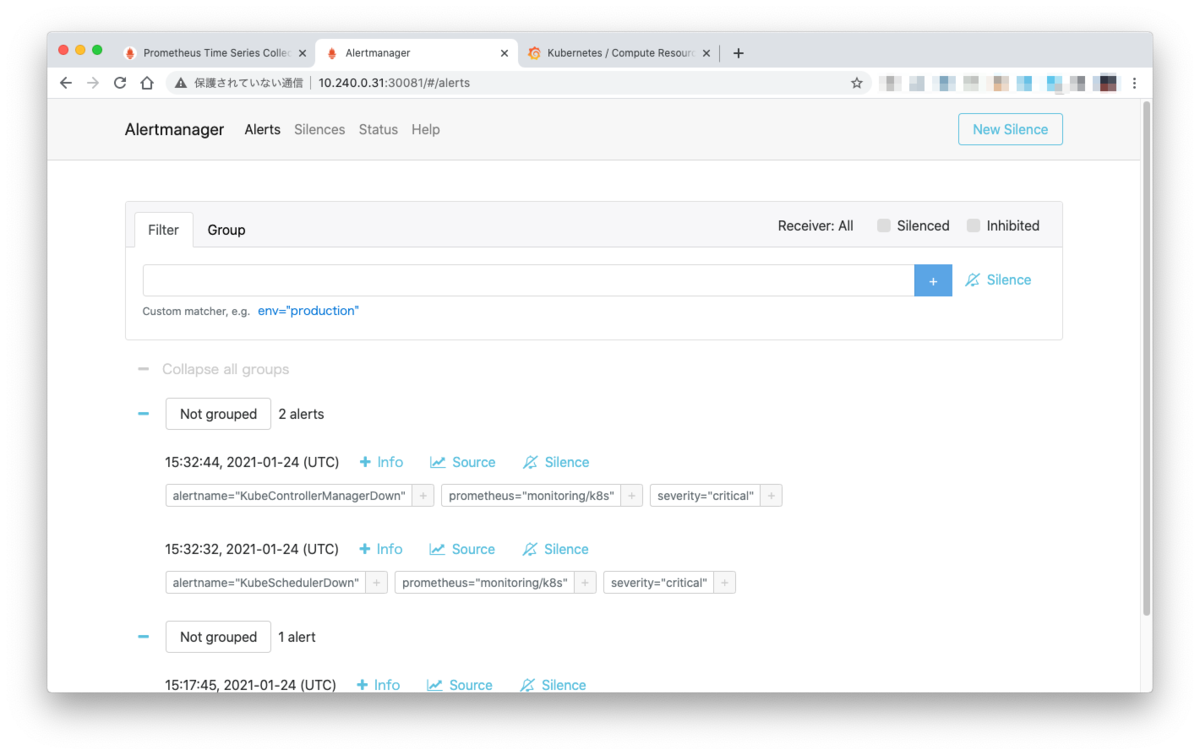
Task: Click the insecure connection warning icon
Action: click(x=181, y=83)
